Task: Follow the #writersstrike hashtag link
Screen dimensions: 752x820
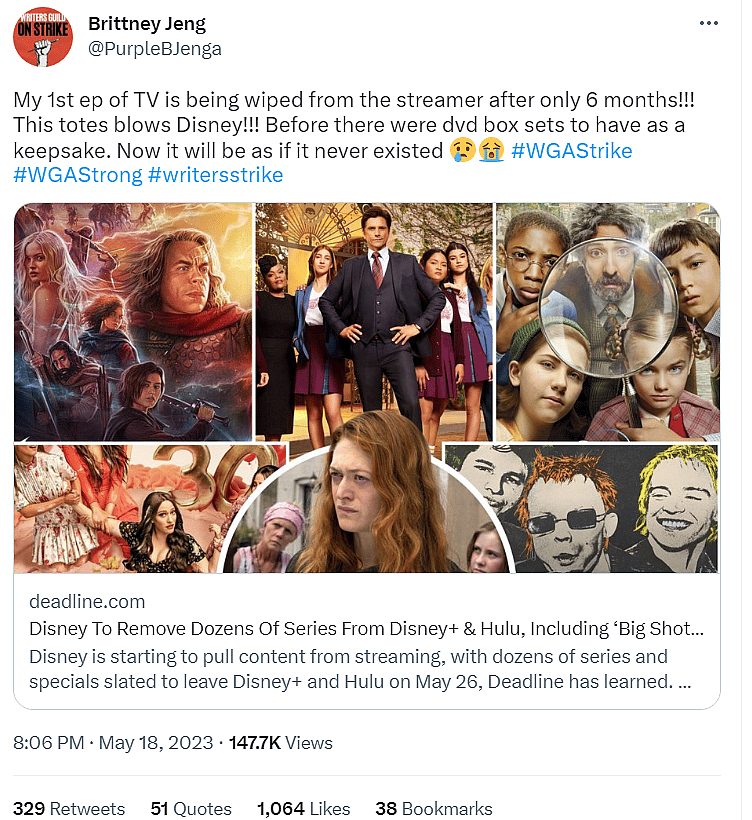Action: point(215,175)
